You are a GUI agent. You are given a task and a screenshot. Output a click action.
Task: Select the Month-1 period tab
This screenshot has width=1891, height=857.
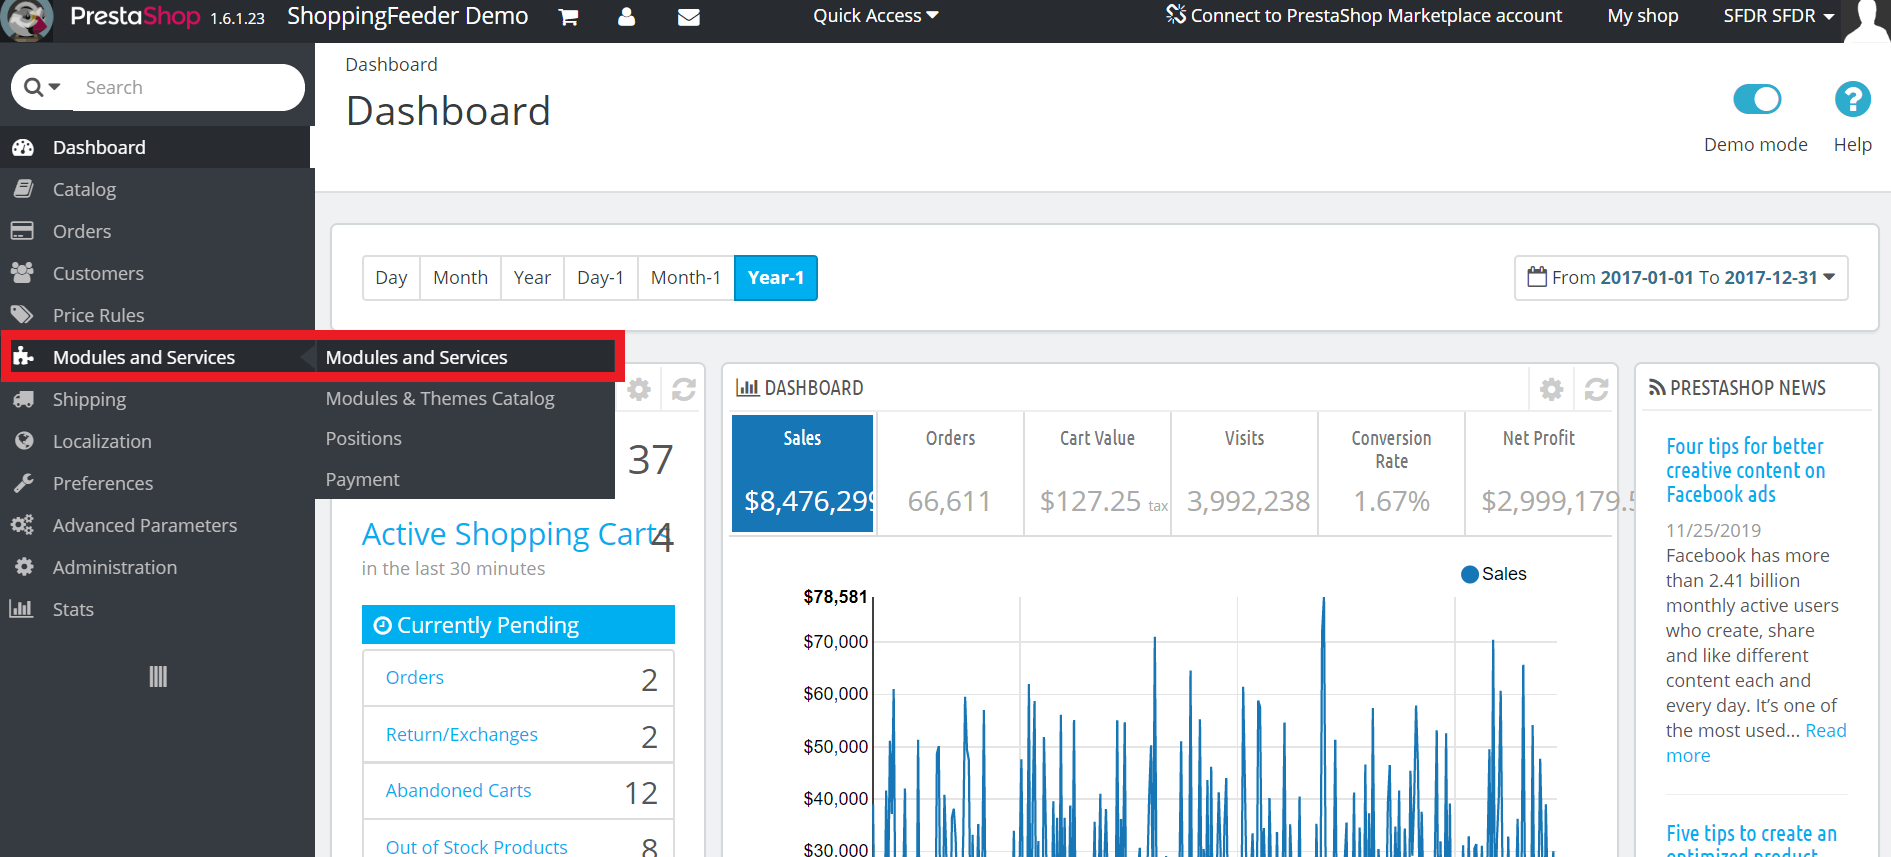[686, 278]
